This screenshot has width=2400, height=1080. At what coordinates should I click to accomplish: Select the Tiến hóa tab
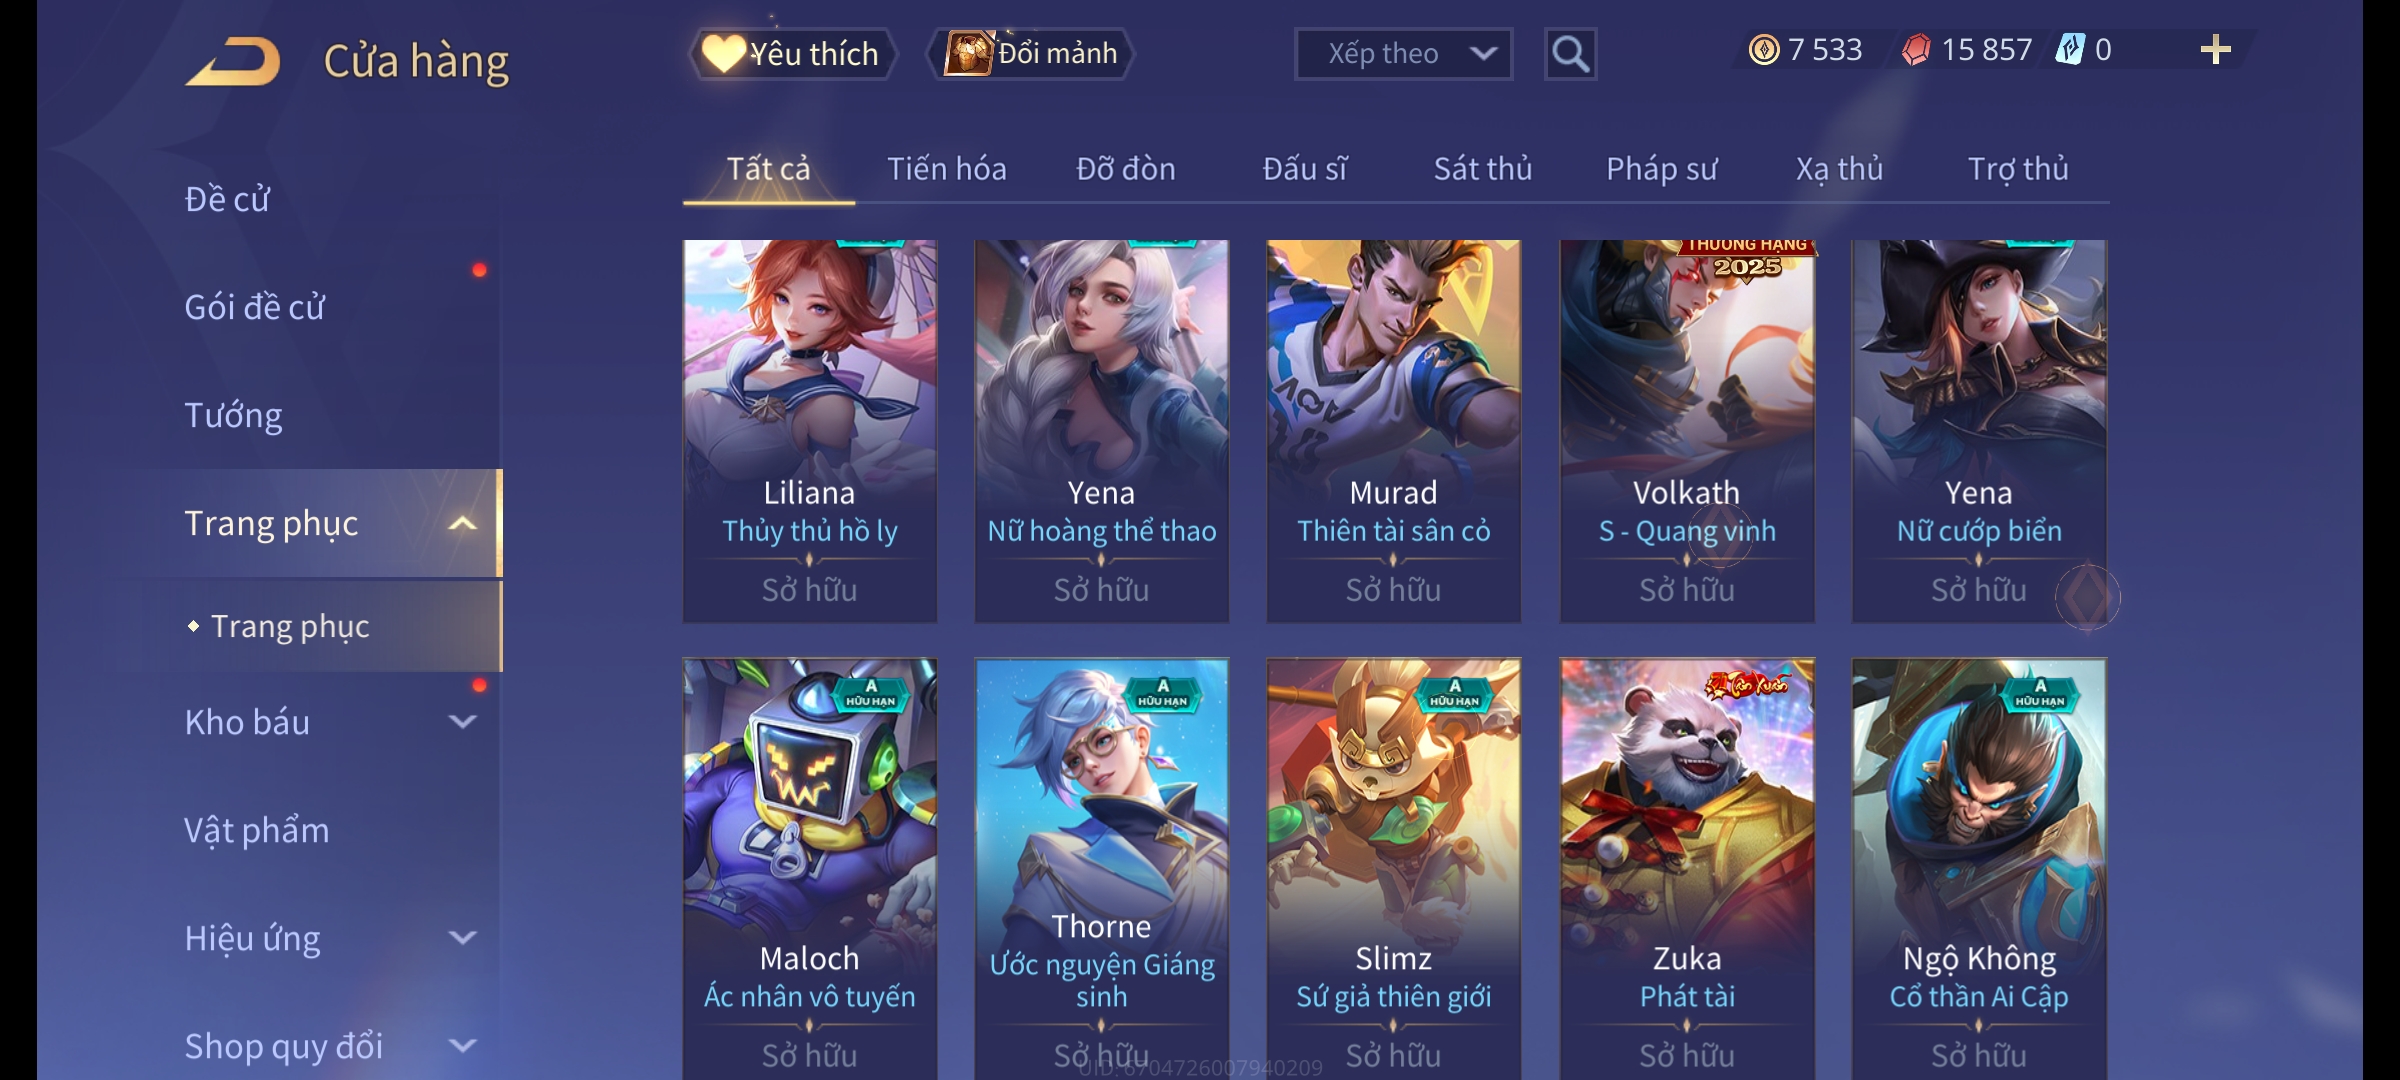pos(946,169)
